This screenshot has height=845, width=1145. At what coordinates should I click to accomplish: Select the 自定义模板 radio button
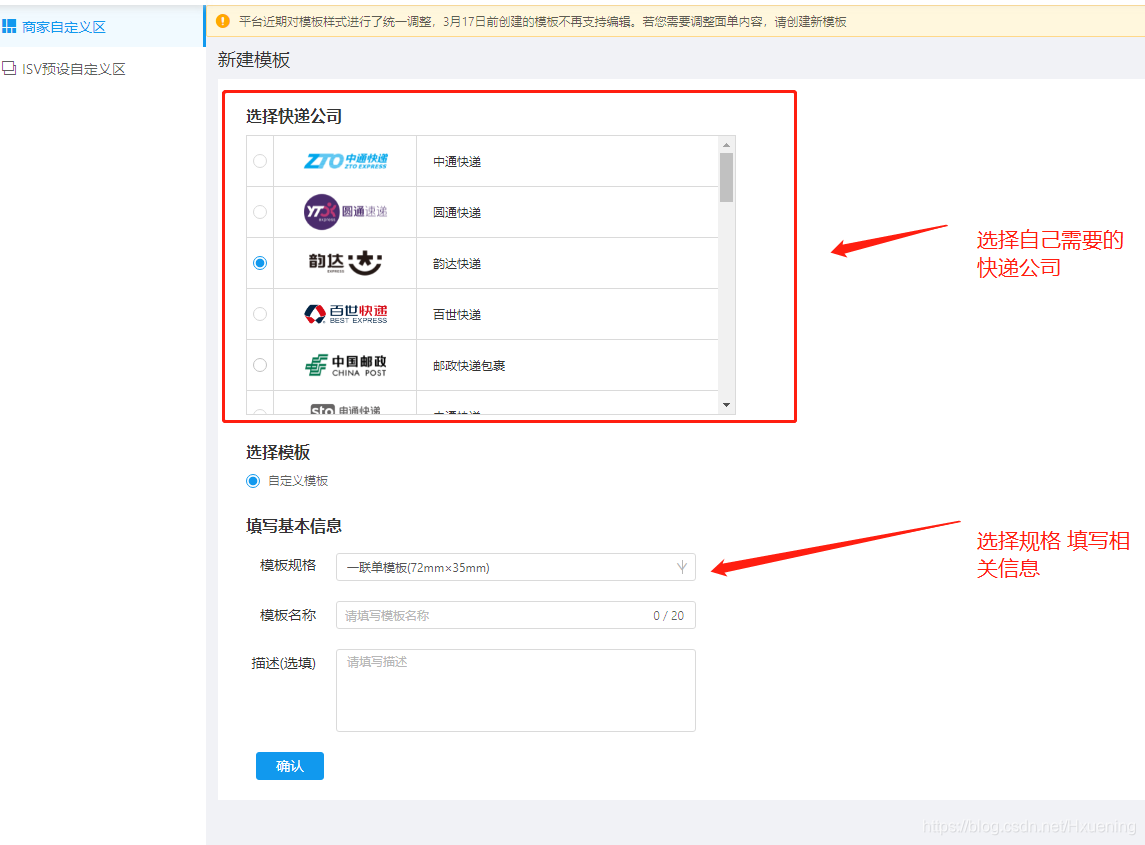click(x=253, y=481)
